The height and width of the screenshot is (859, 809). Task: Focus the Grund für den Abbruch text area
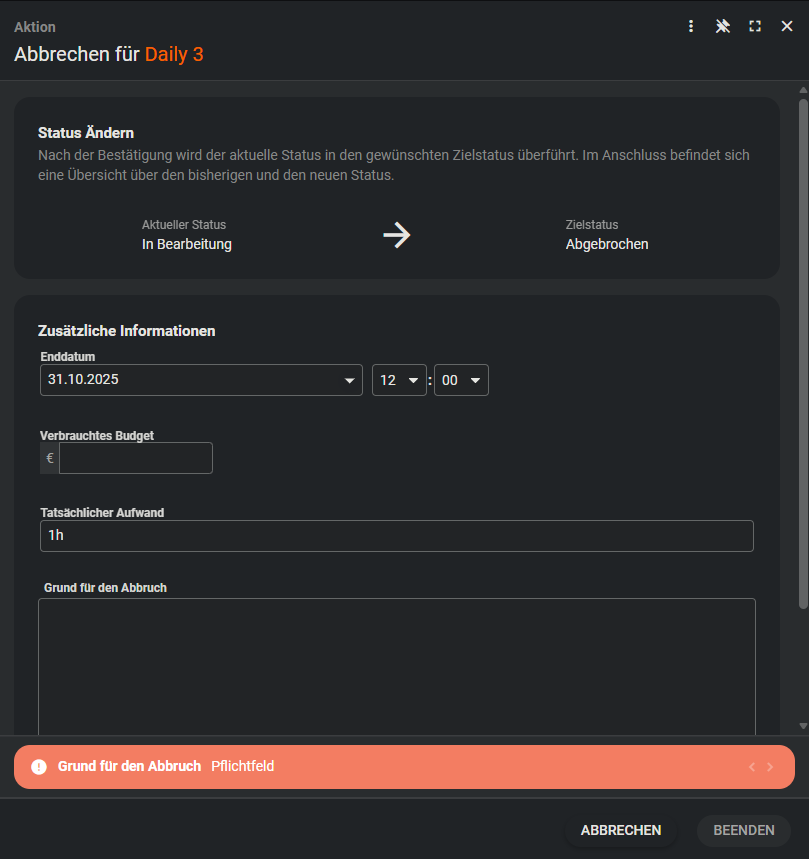(x=397, y=666)
